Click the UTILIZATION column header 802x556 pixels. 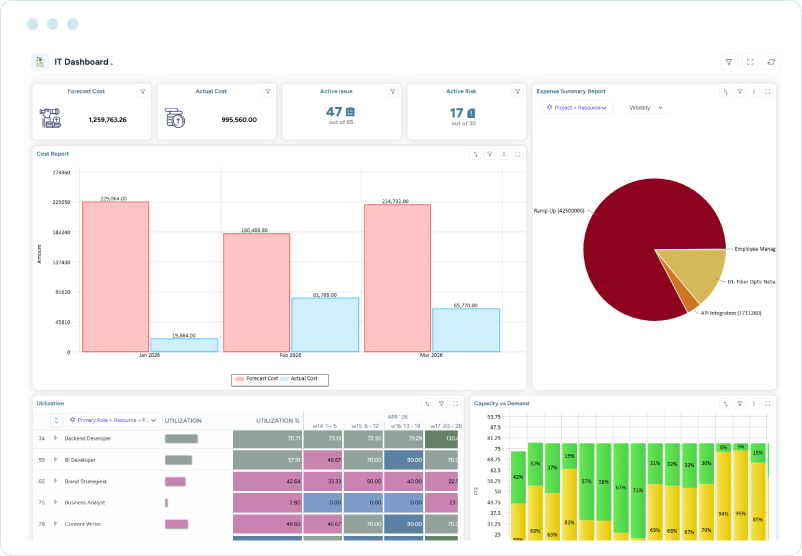point(183,421)
